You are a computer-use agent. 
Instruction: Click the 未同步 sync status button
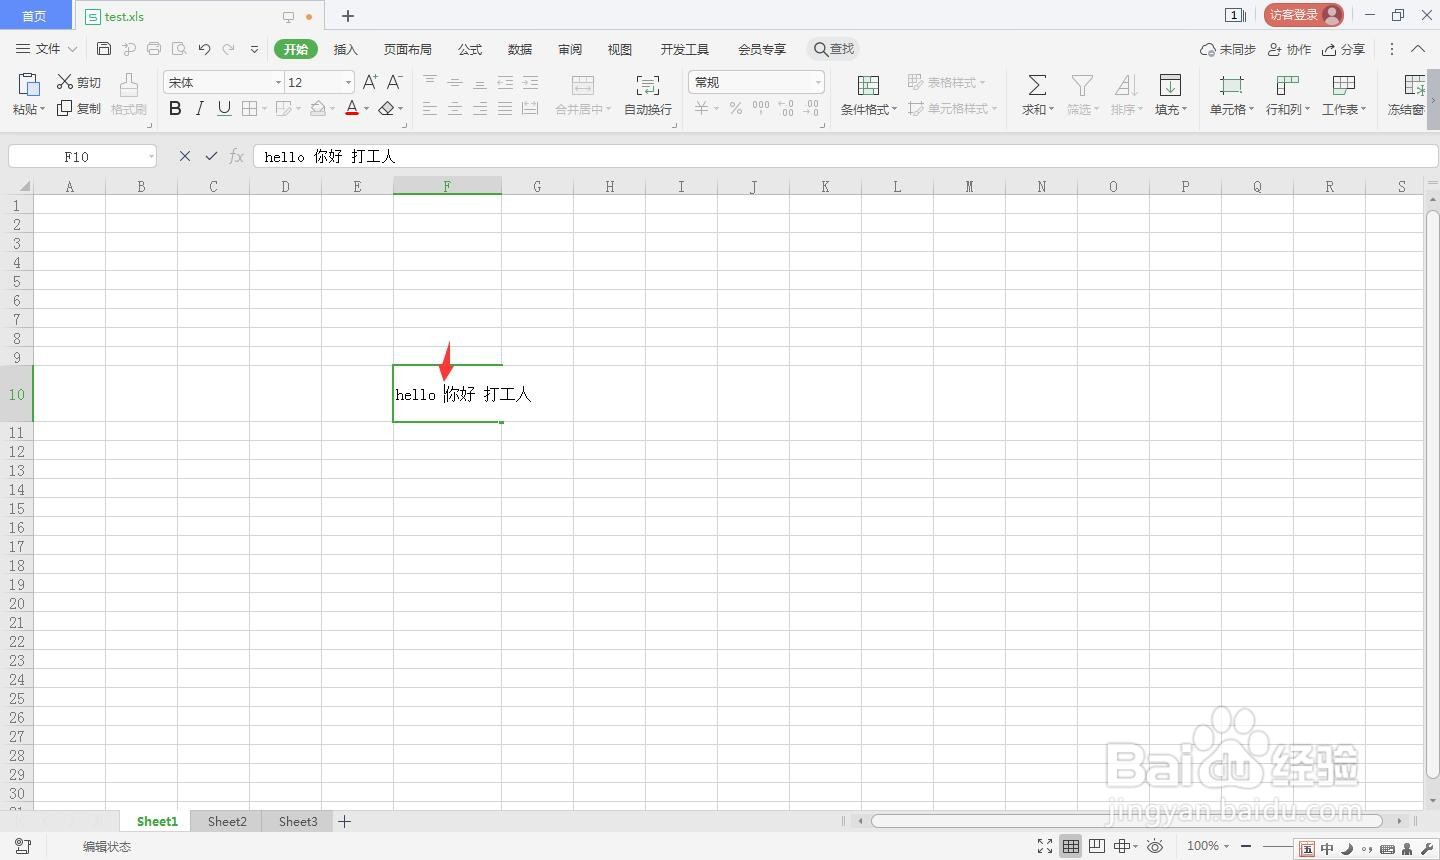click(x=1228, y=49)
